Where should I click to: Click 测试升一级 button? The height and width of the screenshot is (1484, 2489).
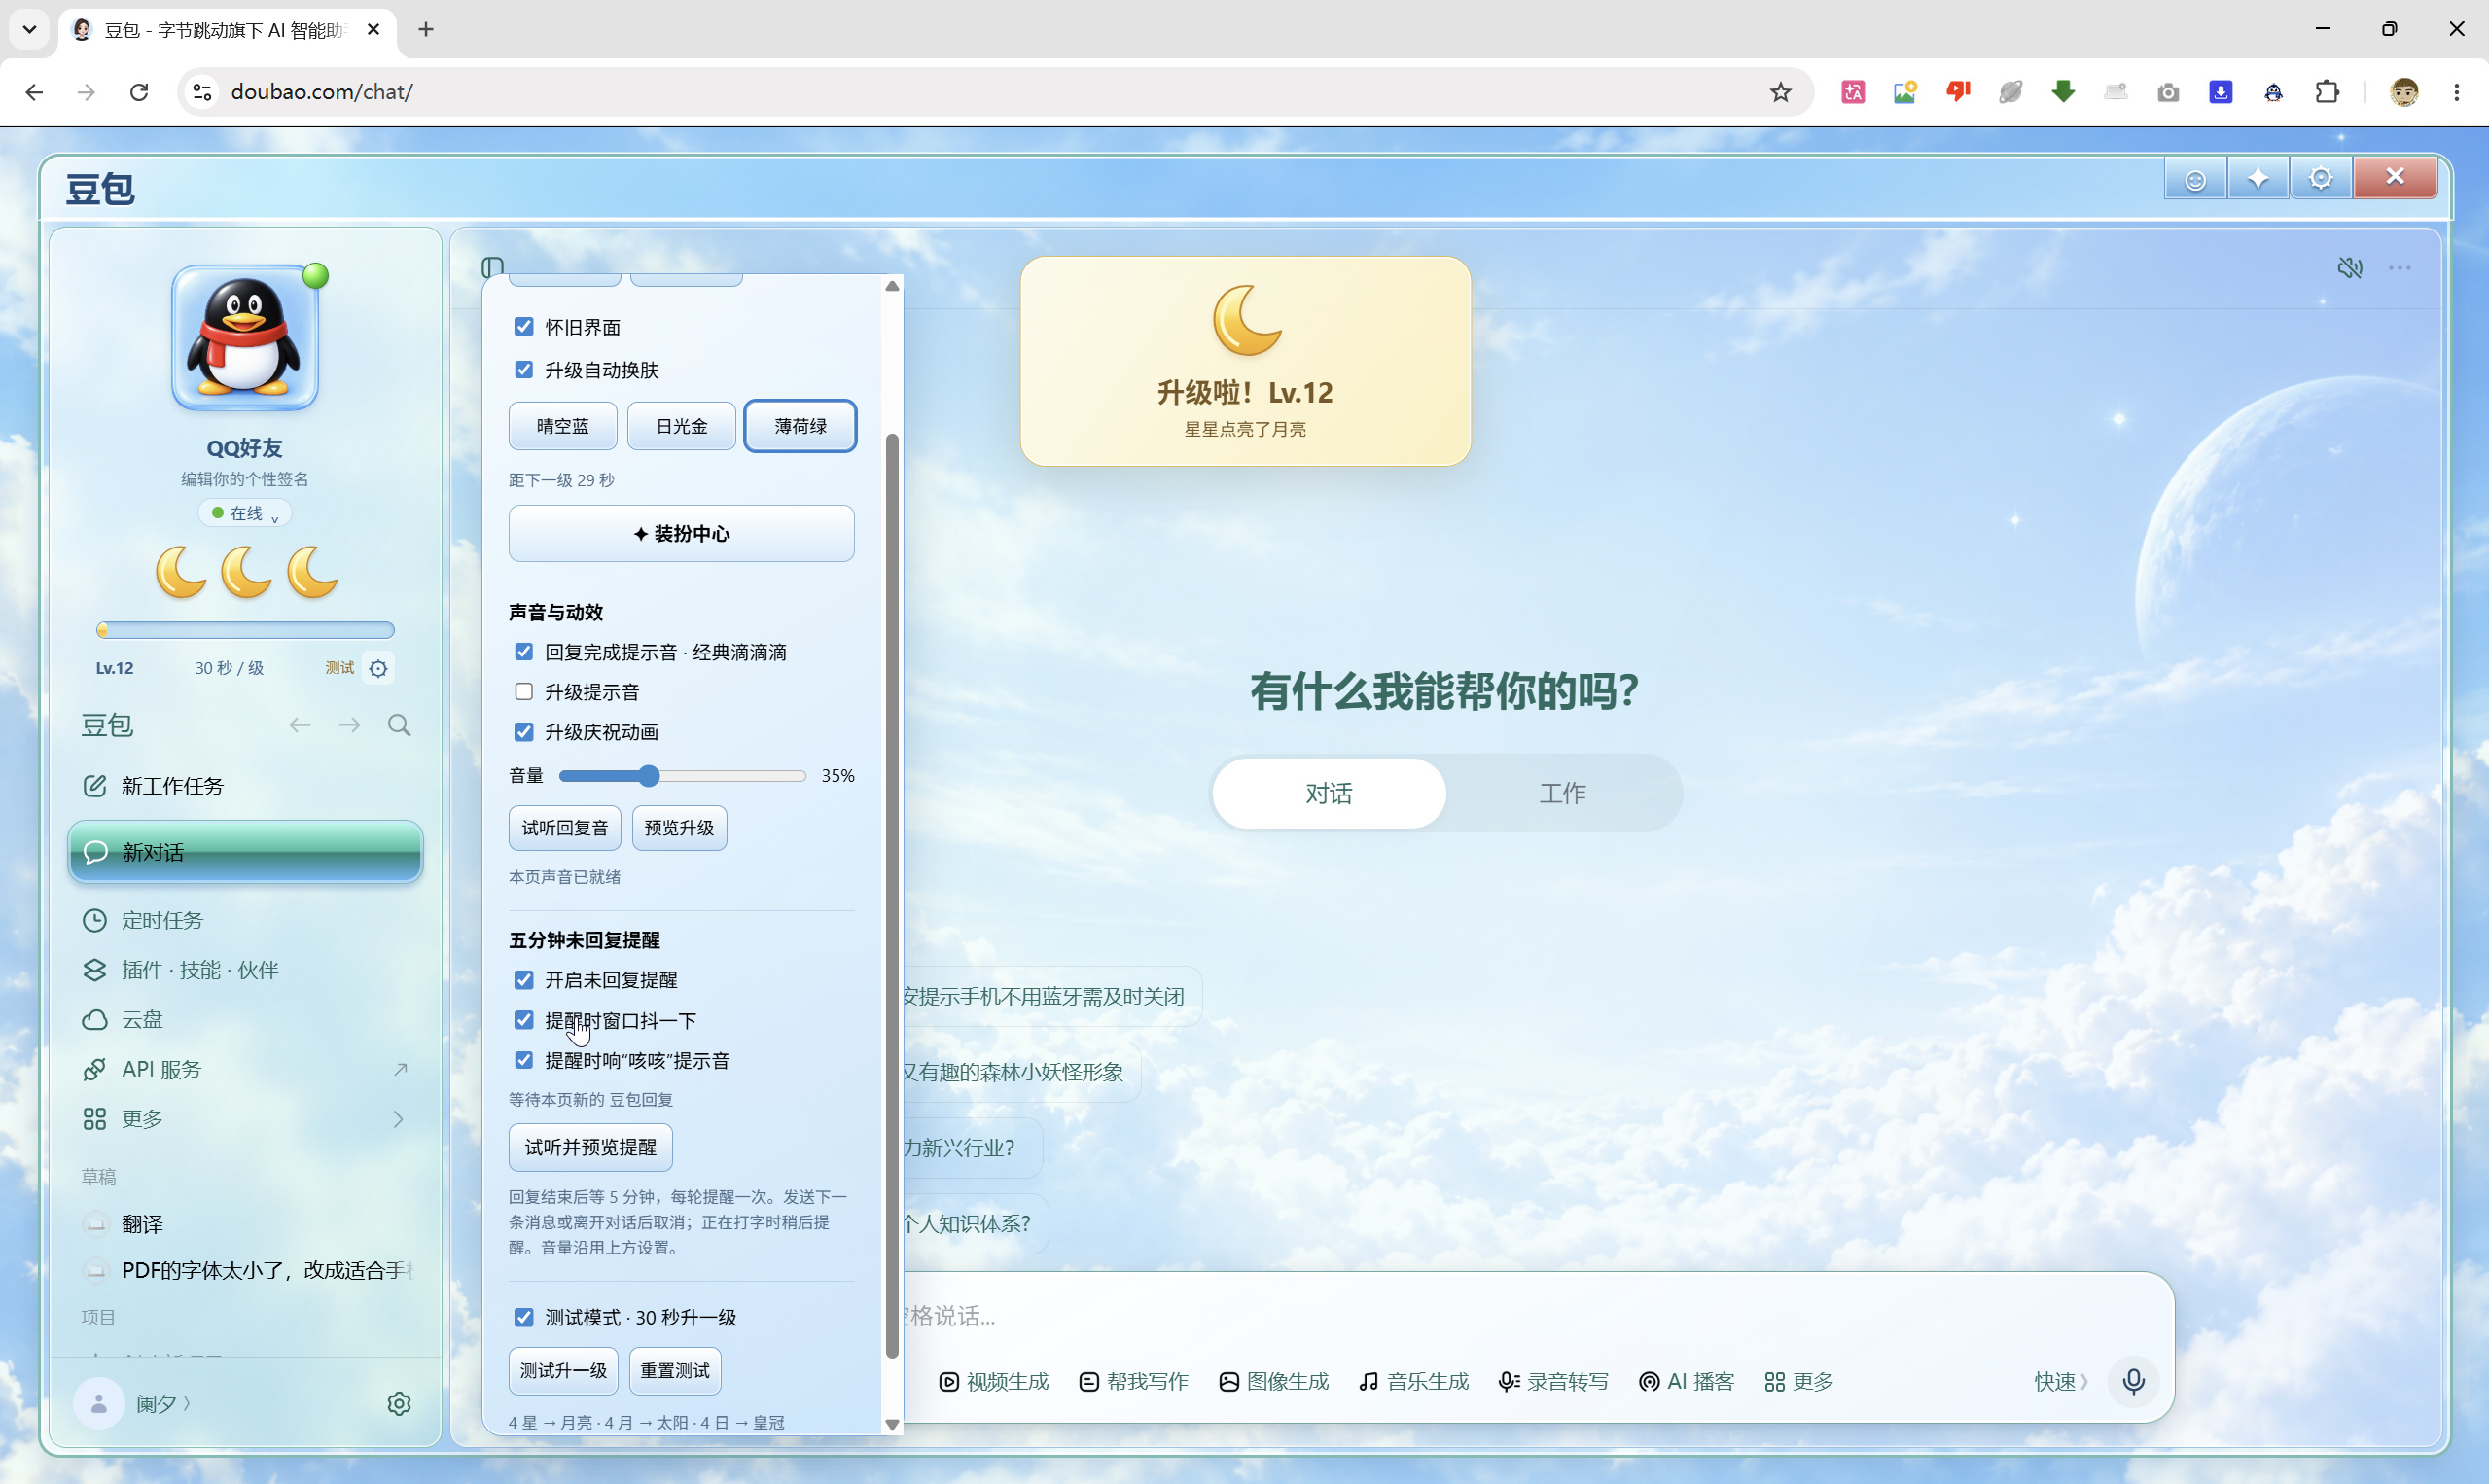[563, 1370]
